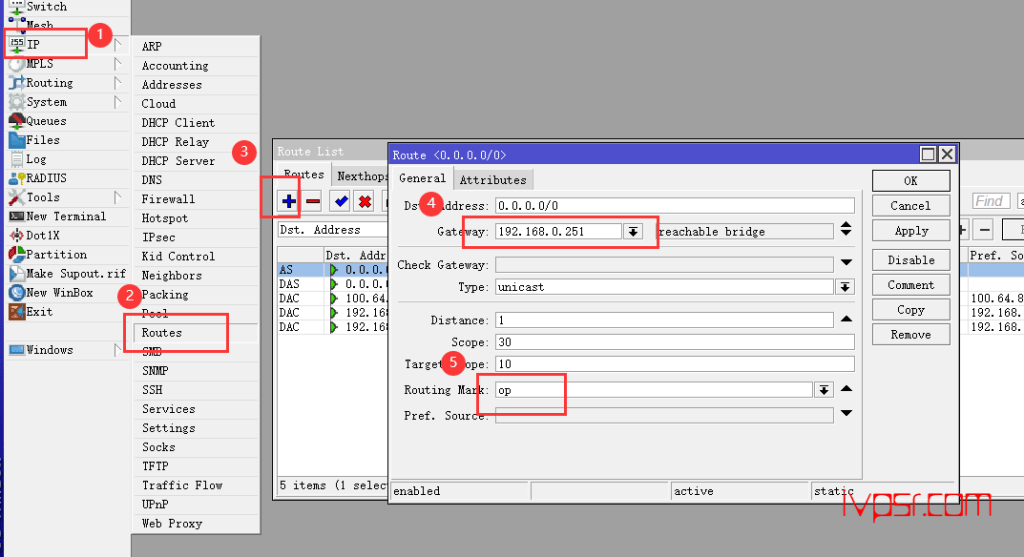Viewport: 1024px width, 557px height.
Task: Click Make Supout.rif sidebar item
Action: point(75,274)
